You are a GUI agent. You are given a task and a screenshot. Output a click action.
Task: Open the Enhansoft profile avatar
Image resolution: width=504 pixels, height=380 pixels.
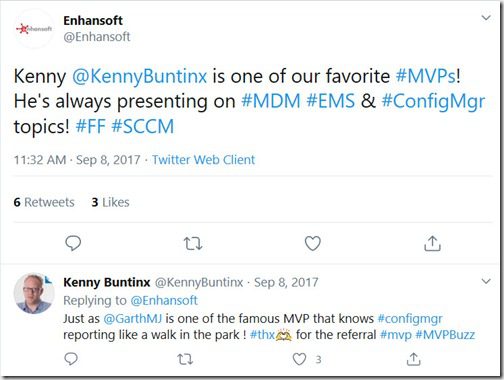[x=34, y=29]
